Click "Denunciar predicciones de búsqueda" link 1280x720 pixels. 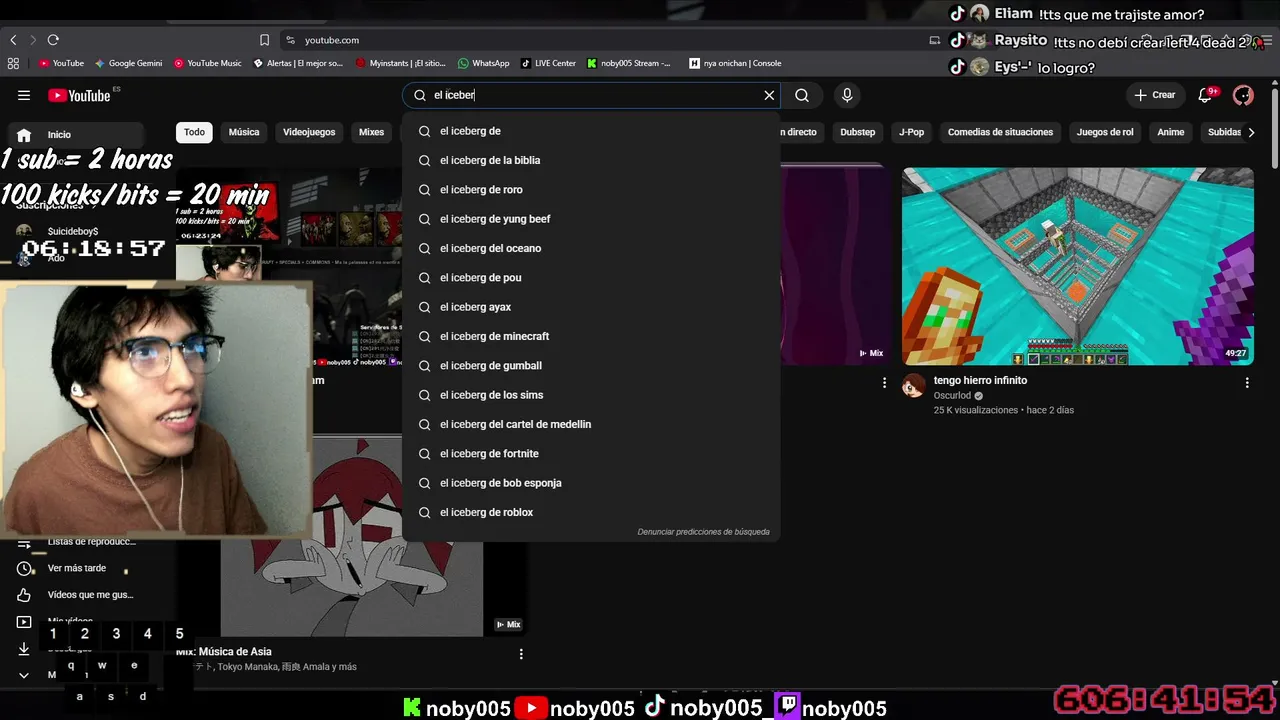pyautogui.click(x=704, y=532)
